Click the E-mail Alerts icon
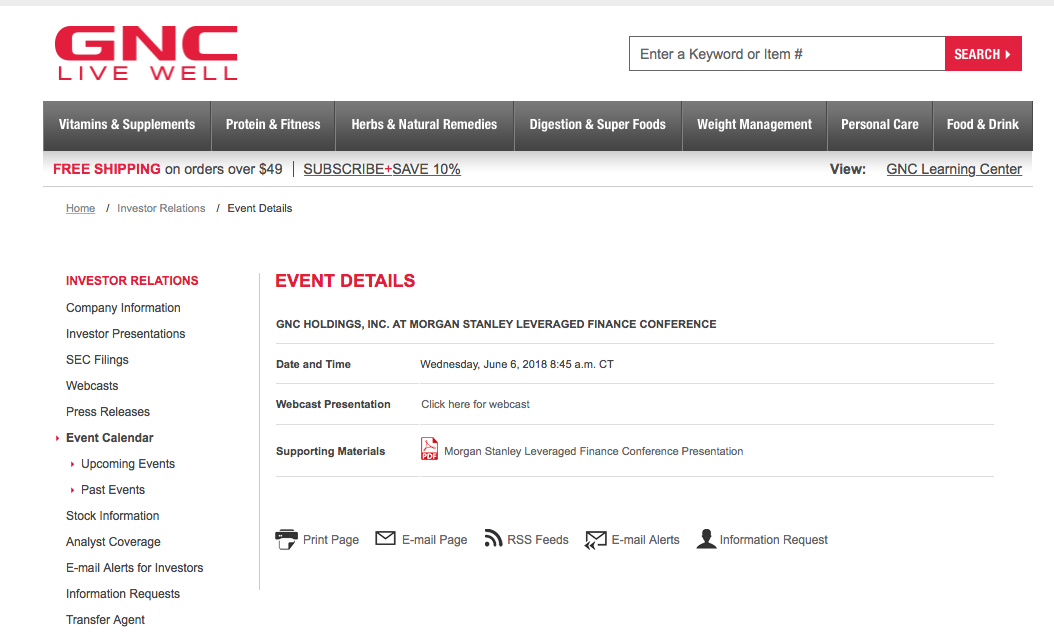 (597, 538)
